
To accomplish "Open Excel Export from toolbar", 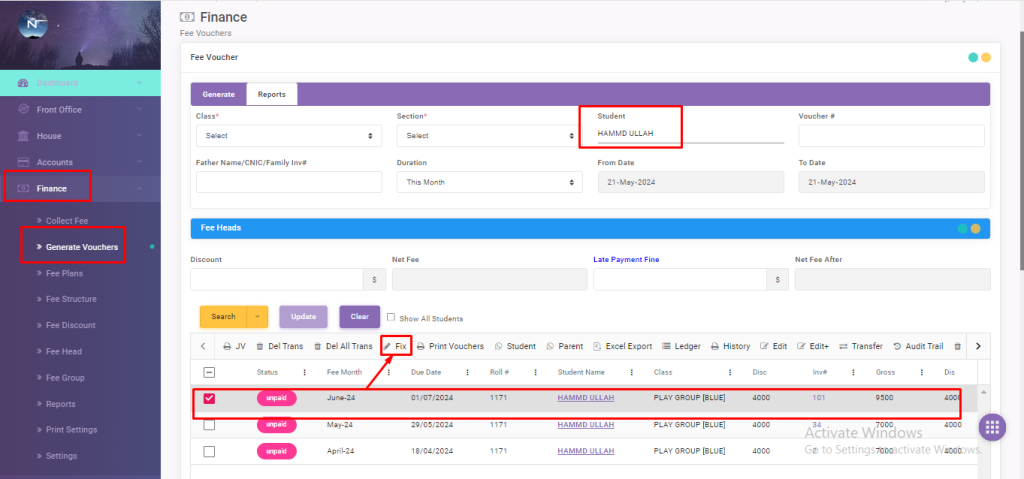I will [598, 346].
